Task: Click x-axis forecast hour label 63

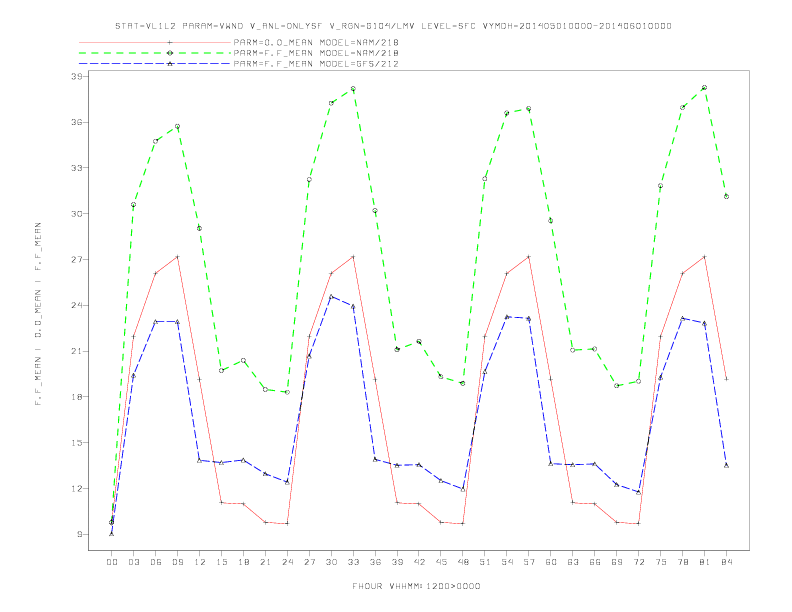Action: tap(573, 562)
